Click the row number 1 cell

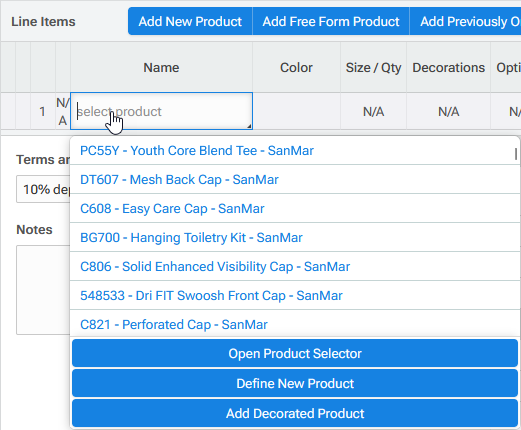pyautogui.click(x=43, y=111)
